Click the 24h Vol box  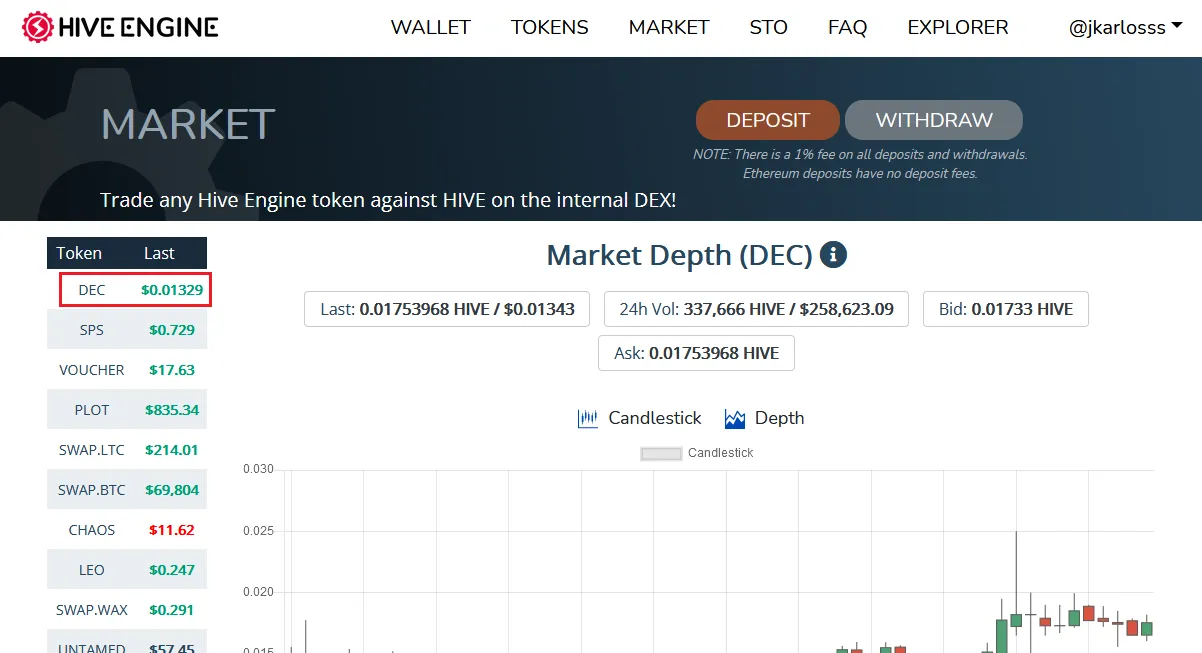756,309
